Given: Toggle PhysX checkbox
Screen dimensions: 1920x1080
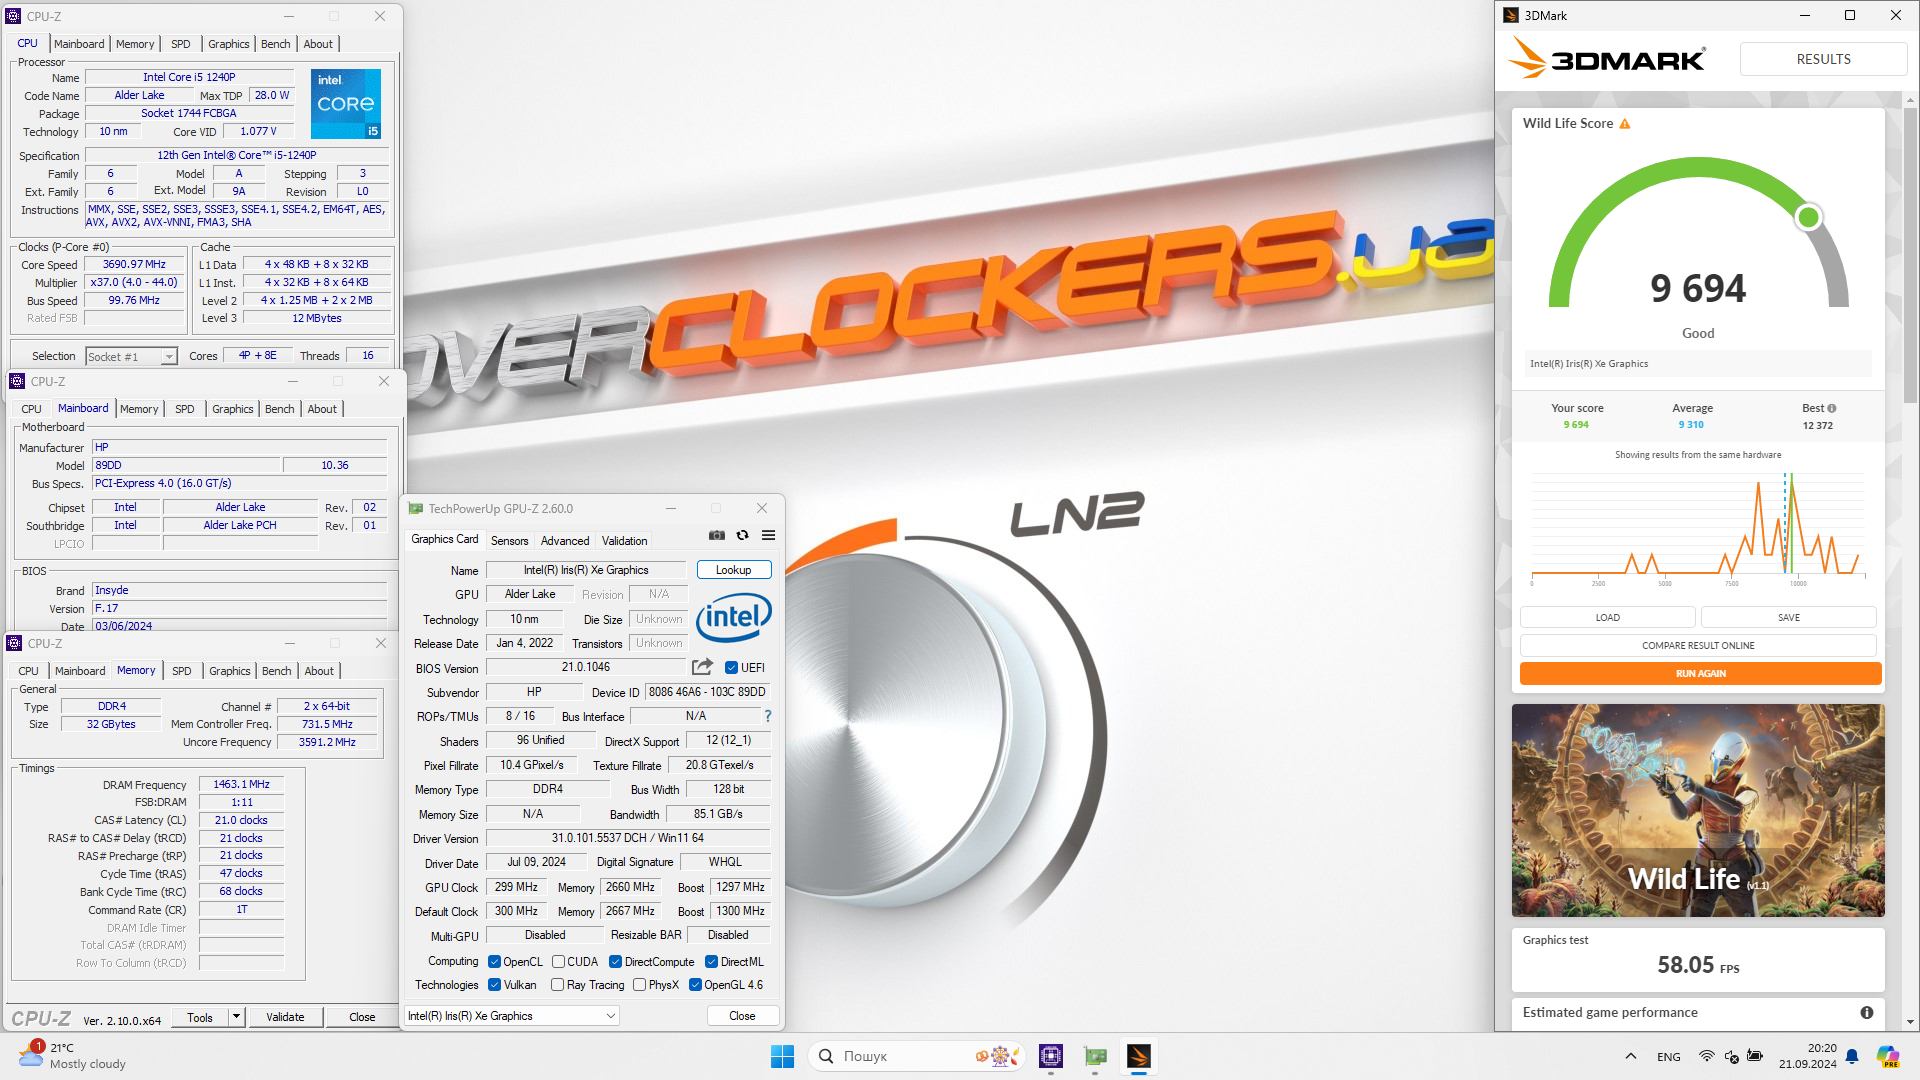Looking at the screenshot, I should coord(639,985).
